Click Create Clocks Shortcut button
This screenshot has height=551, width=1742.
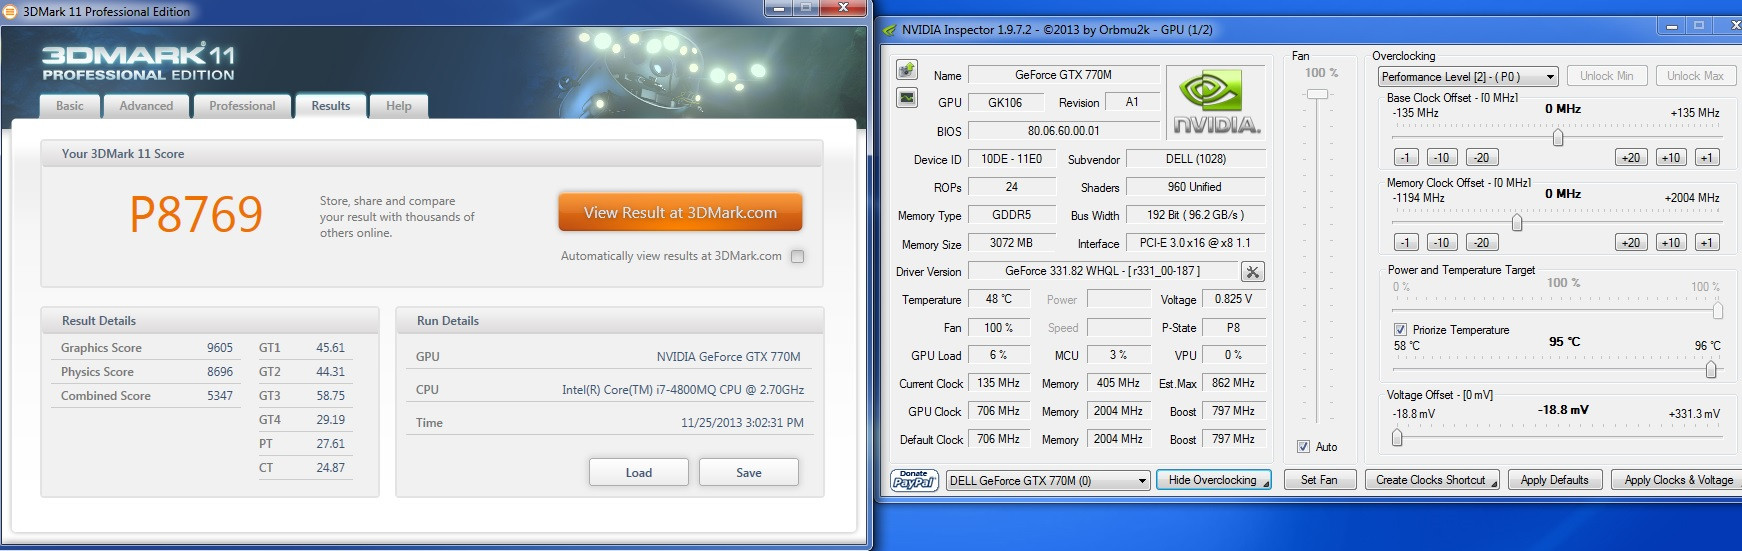click(1432, 480)
